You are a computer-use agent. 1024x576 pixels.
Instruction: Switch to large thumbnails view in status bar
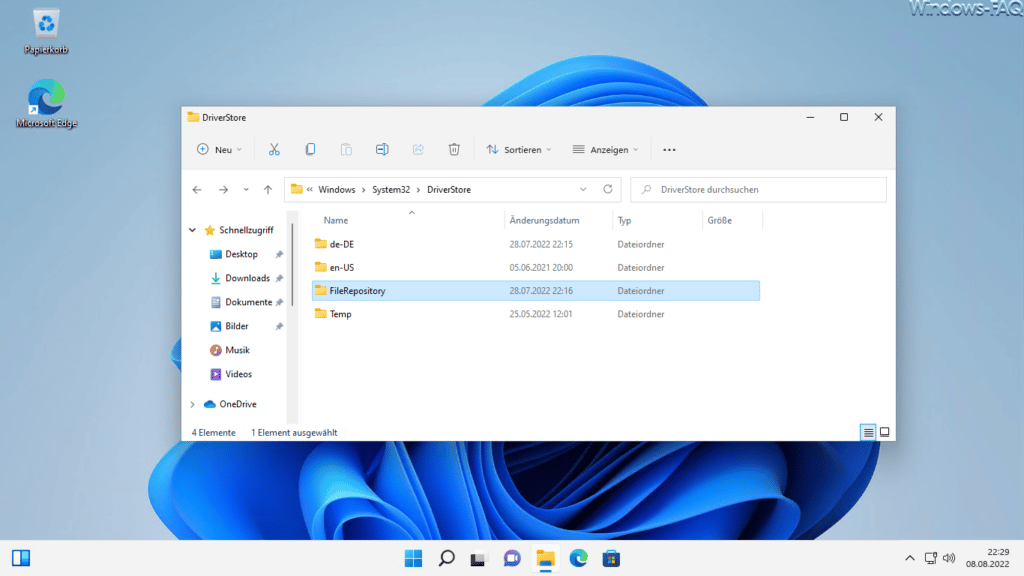[x=884, y=432]
